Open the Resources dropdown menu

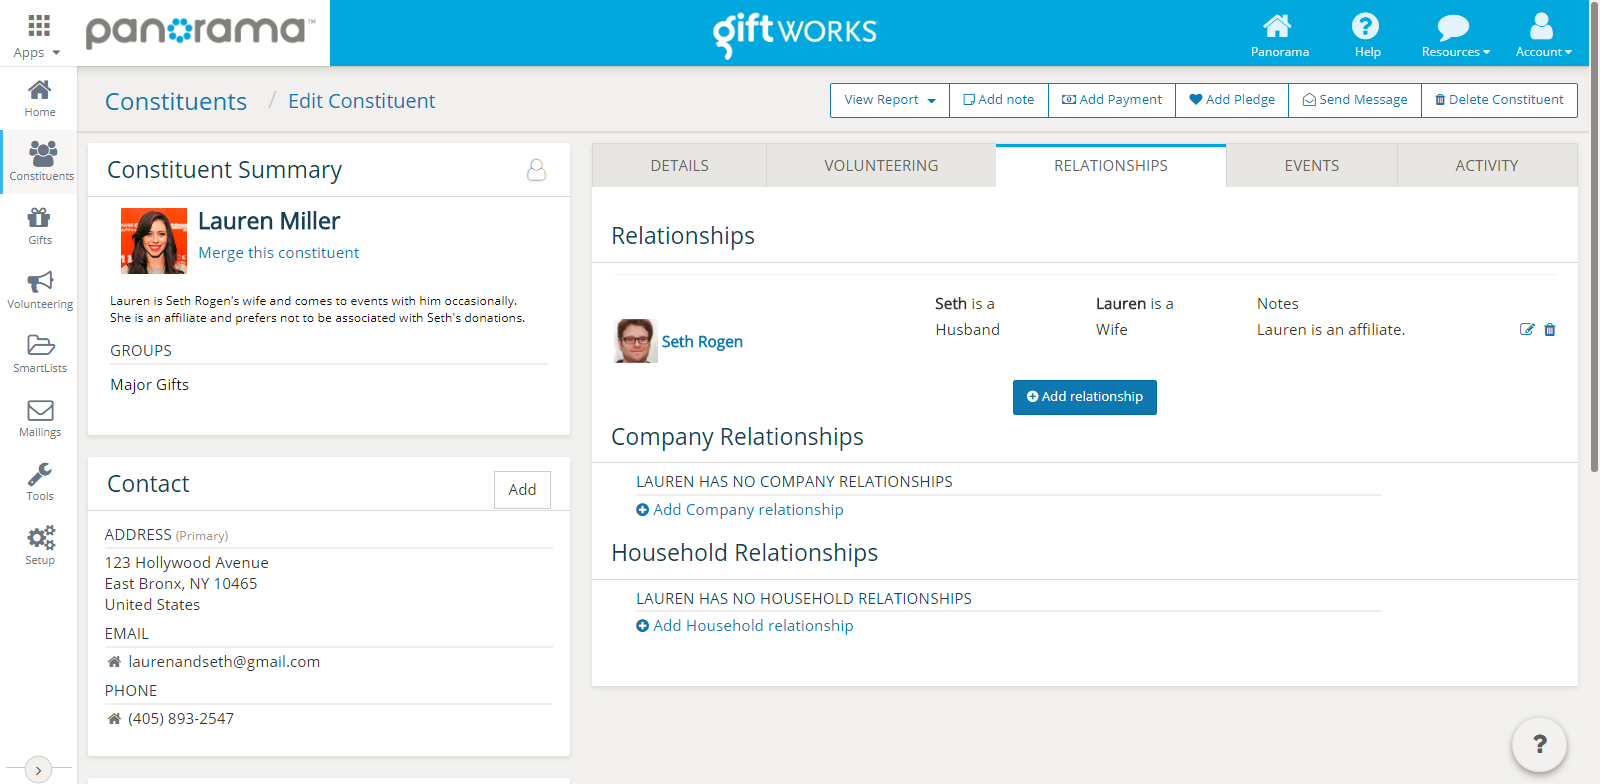[x=1455, y=34]
